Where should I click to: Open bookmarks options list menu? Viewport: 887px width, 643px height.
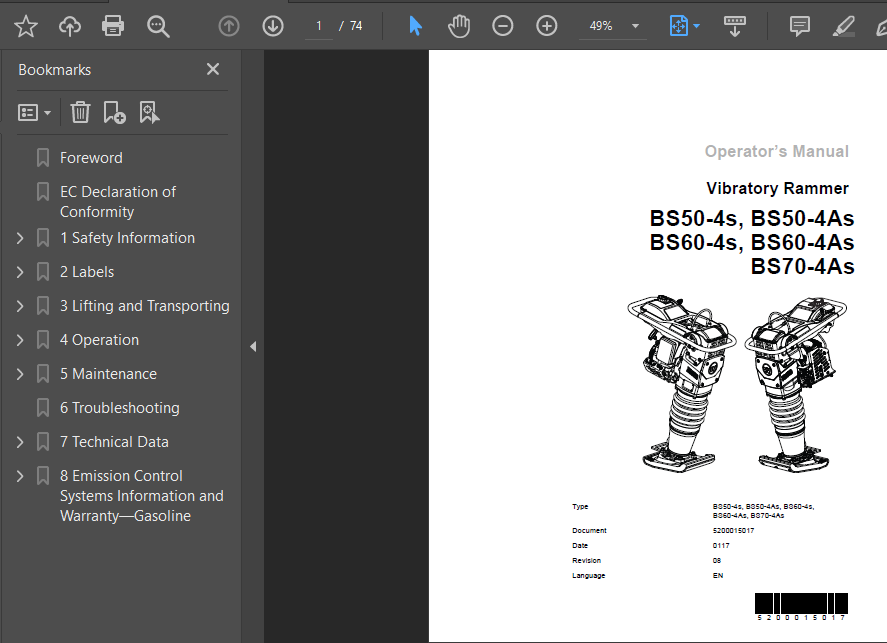[x=34, y=113]
